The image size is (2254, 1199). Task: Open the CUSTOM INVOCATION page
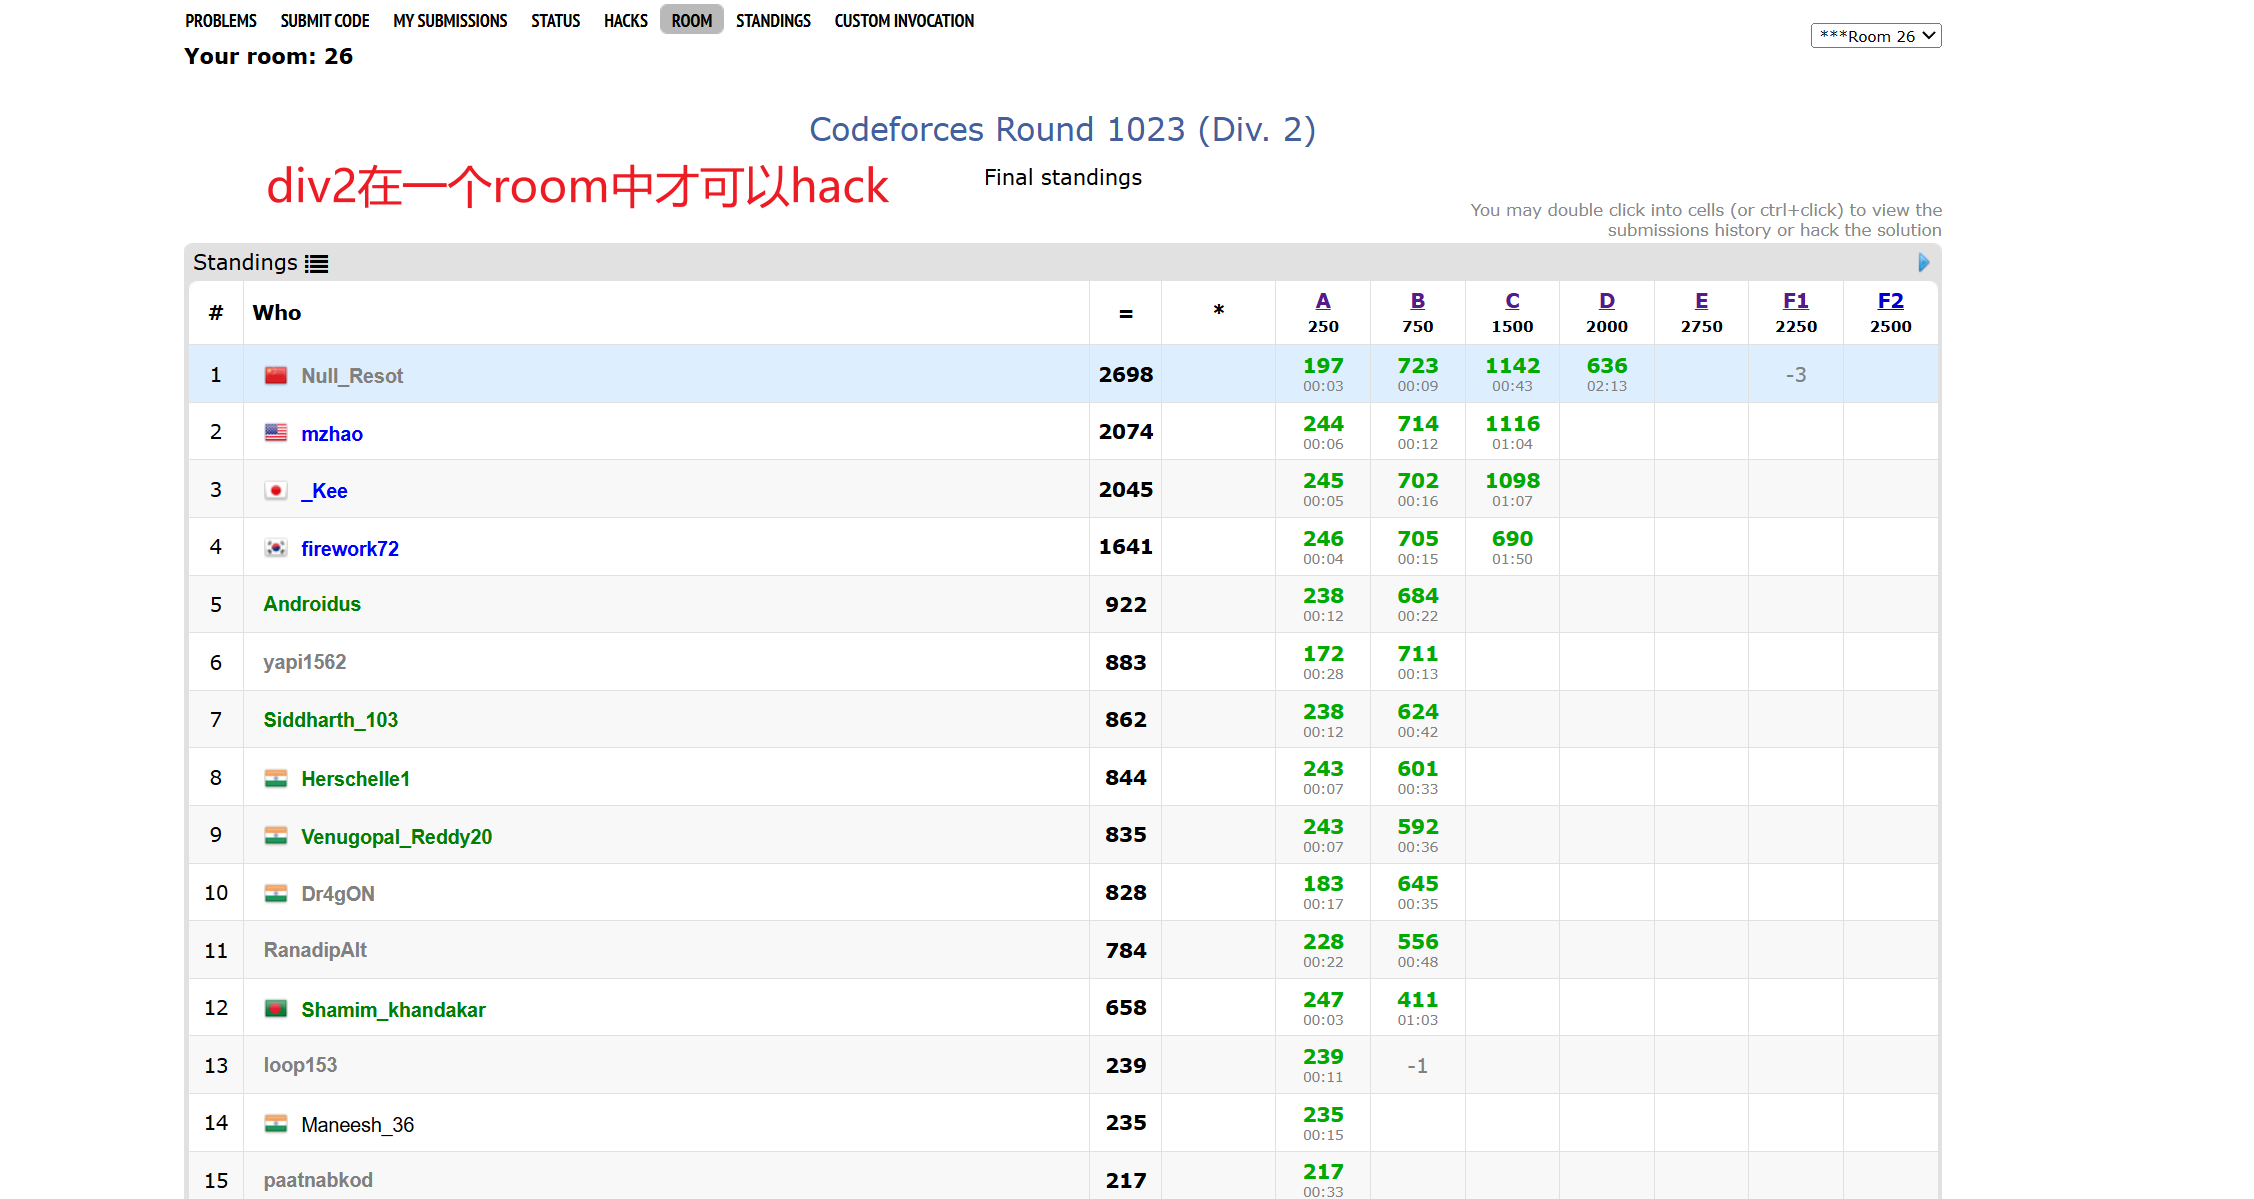point(903,20)
